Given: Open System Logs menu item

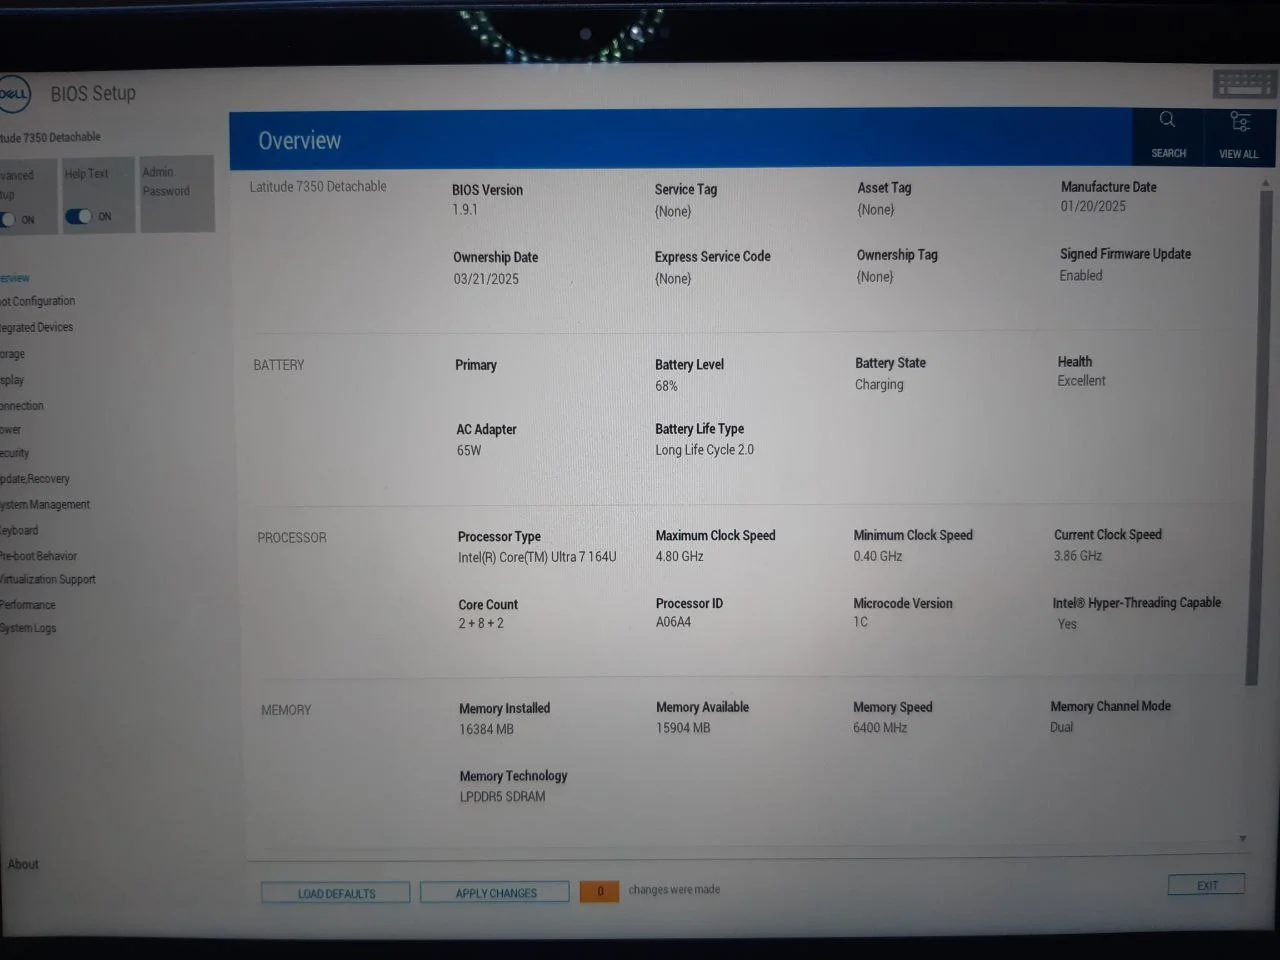Looking at the screenshot, I should 28,628.
